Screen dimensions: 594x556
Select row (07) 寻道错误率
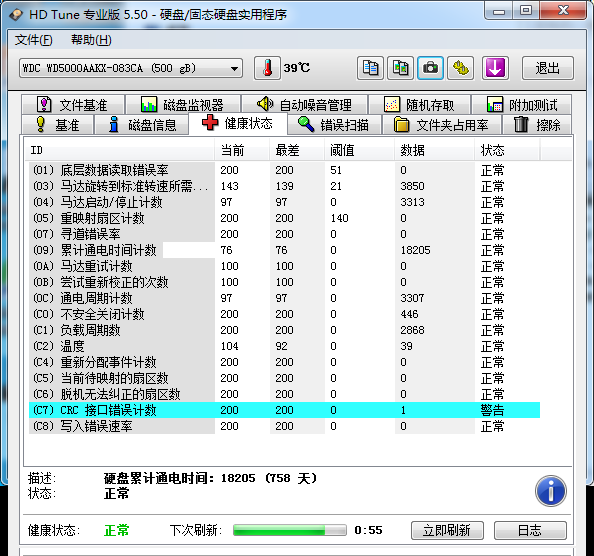[x=284, y=234]
